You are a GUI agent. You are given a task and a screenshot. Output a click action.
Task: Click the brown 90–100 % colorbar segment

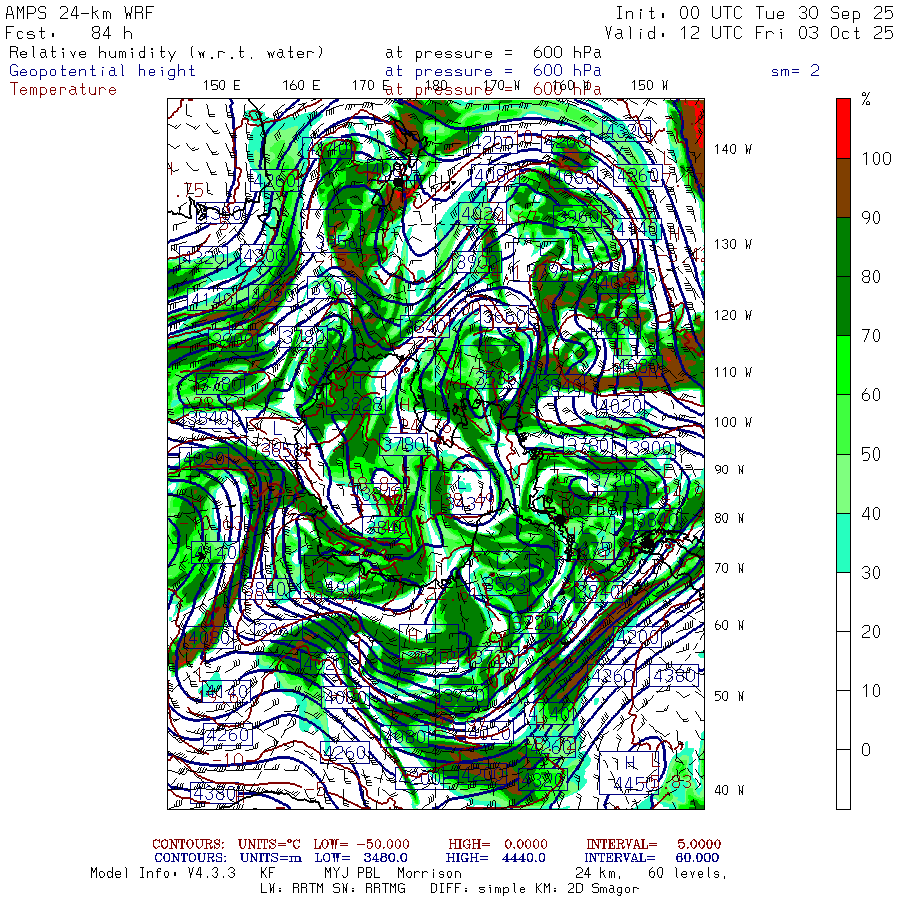point(843,188)
